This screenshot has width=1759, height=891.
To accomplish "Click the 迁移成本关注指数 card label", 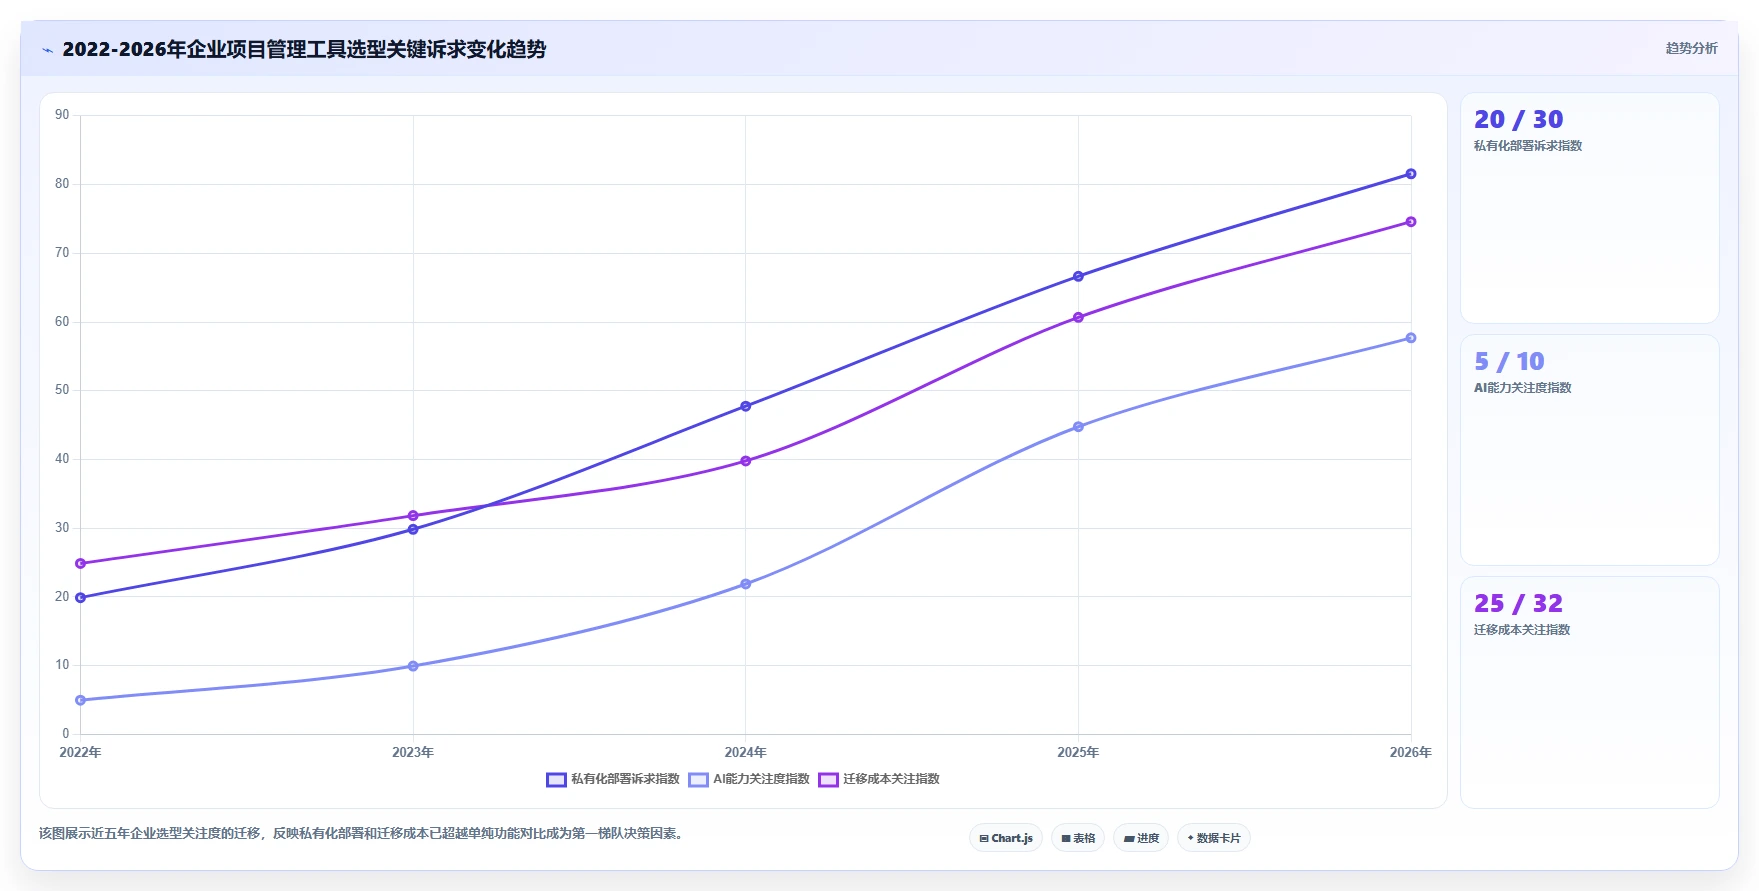I will [x=1522, y=630].
